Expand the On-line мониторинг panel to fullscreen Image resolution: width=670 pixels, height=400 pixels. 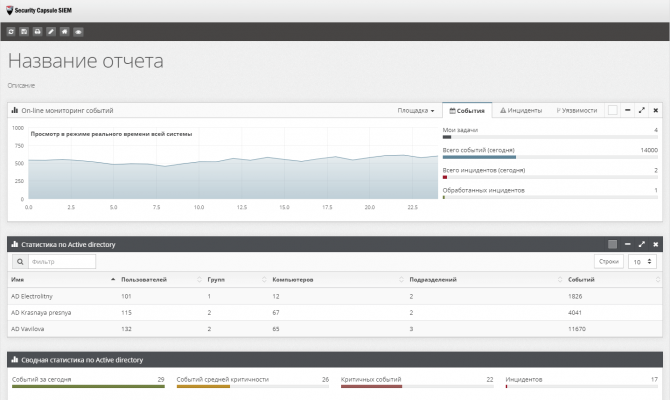[x=641, y=110]
